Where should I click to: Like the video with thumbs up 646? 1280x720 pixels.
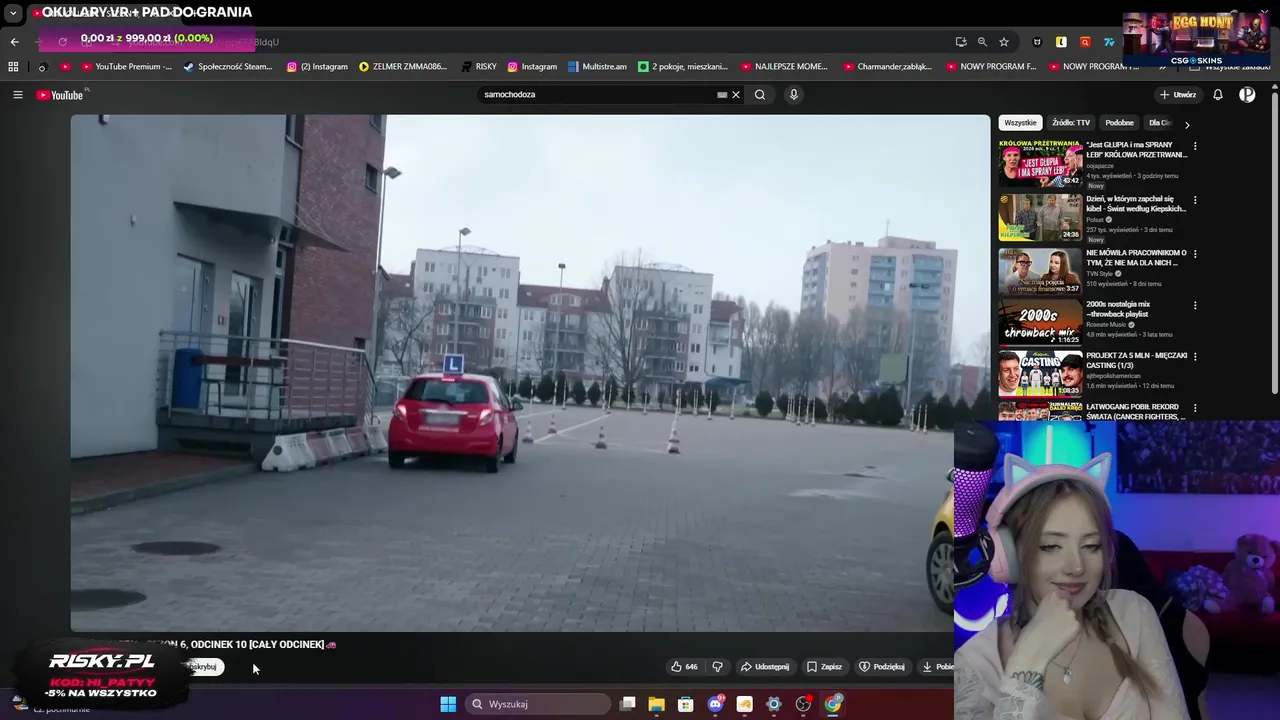click(684, 667)
